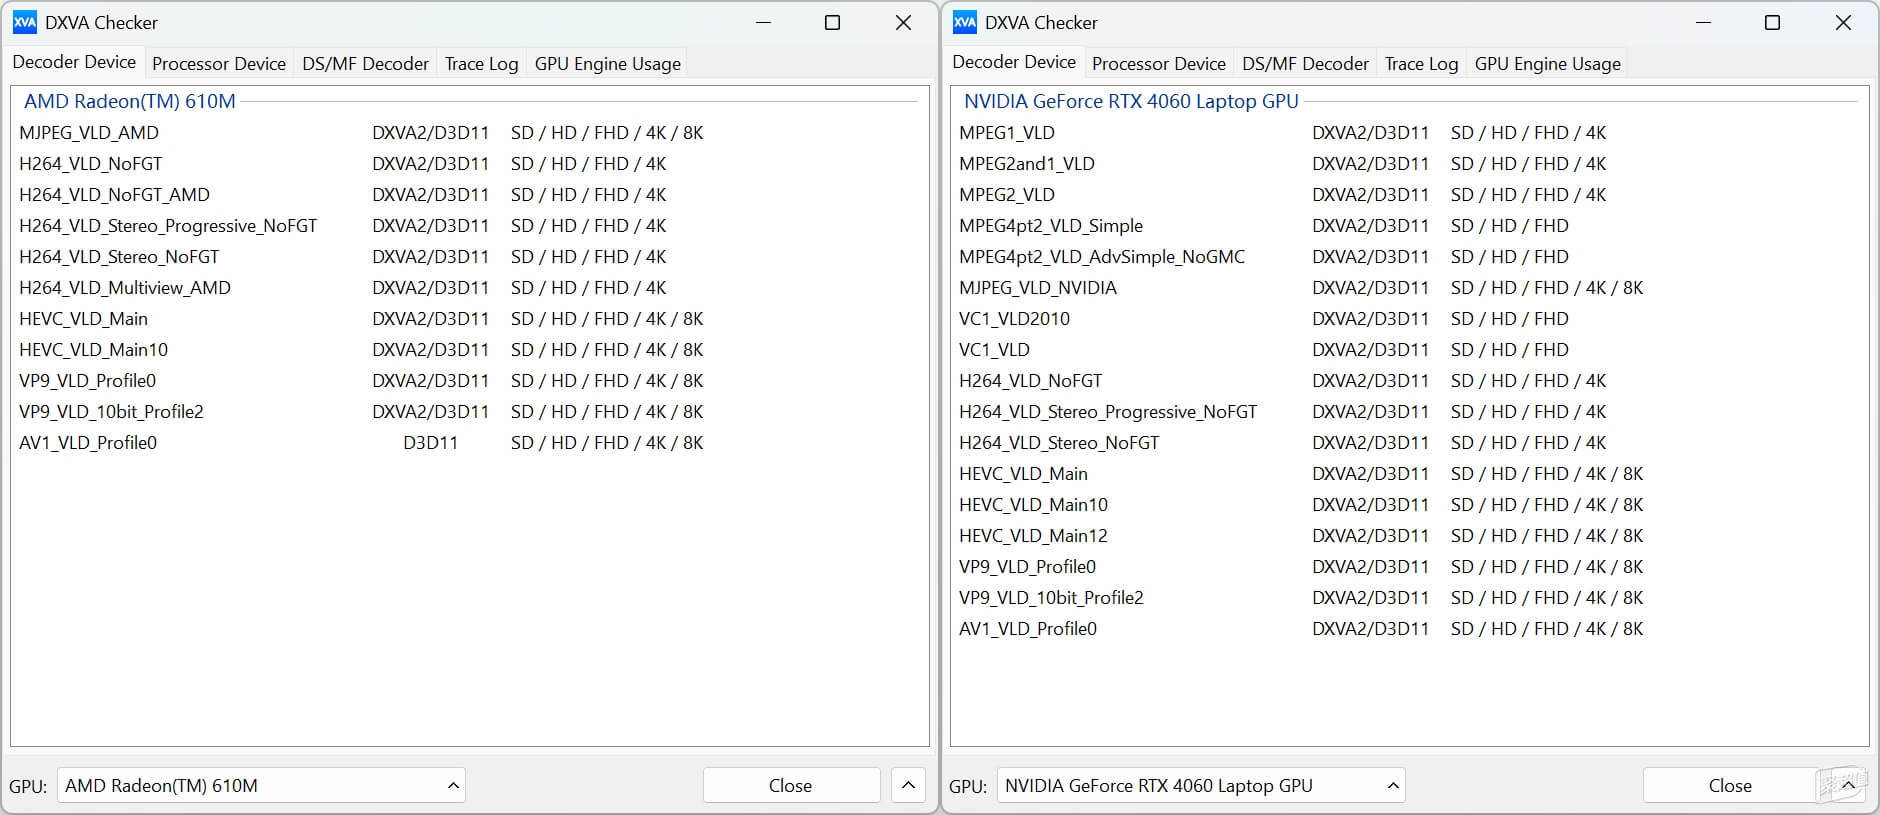Click the NVIDIA GeForce RTX 4060 Laptop GPU heading
The image size is (1880, 815).
1131,101
